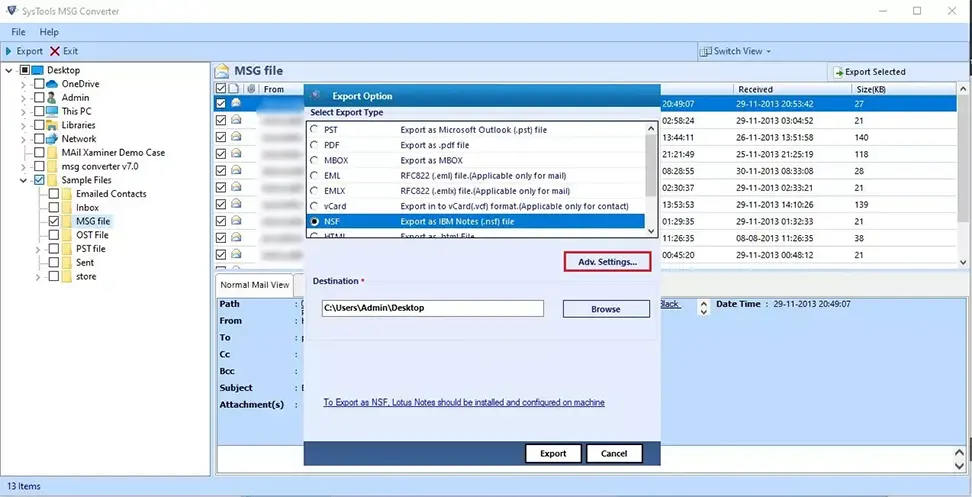Click the dialog's Export button
Image resolution: width=972 pixels, height=497 pixels.
(x=553, y=454)
